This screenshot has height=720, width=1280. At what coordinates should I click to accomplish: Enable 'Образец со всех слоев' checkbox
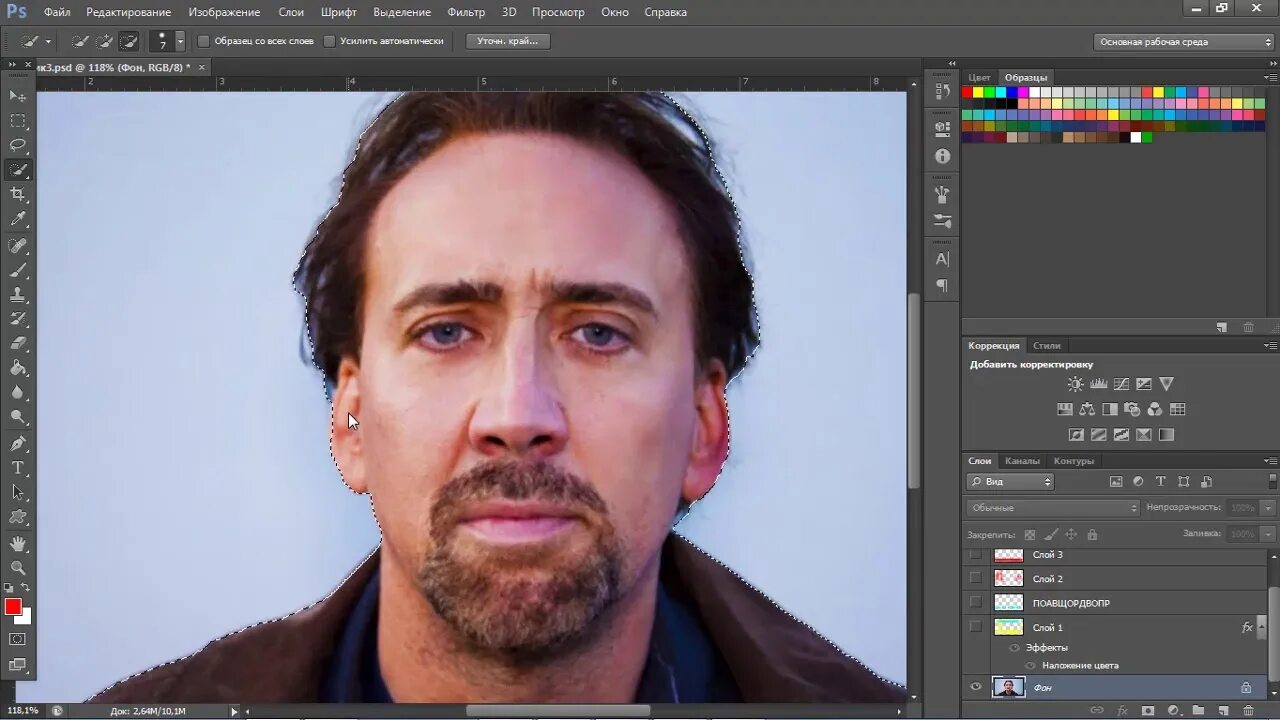[x=204, y=42]
